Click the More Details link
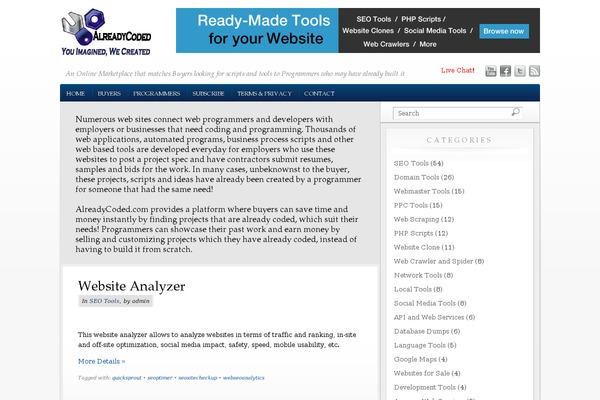 (101, 361)
